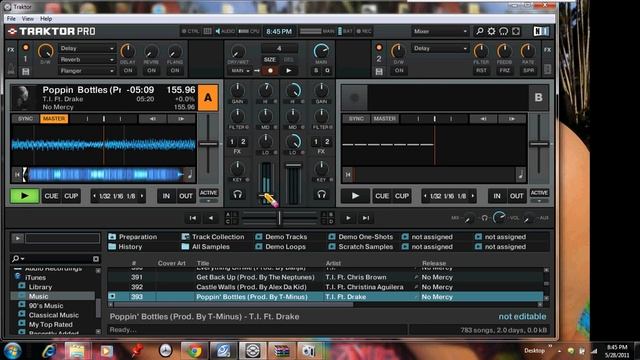Open Reverb effect dropdown in FX unit 1

(x=87, y=60)
